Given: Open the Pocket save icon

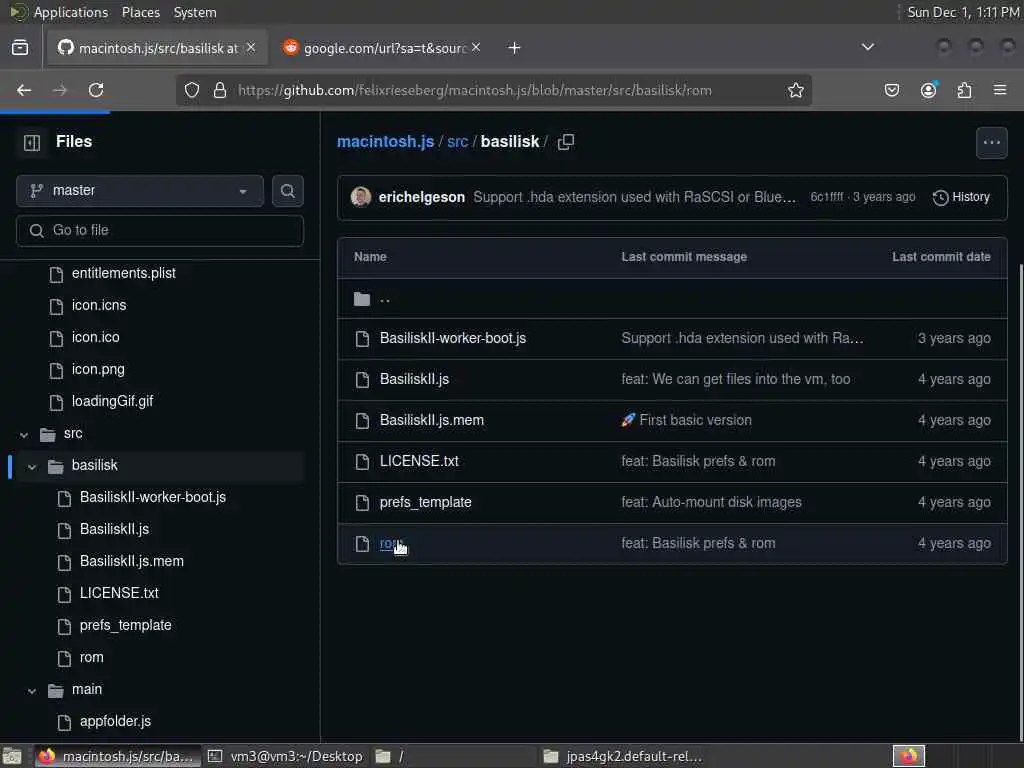Looking at the screenshot, I should pos(891,90).
